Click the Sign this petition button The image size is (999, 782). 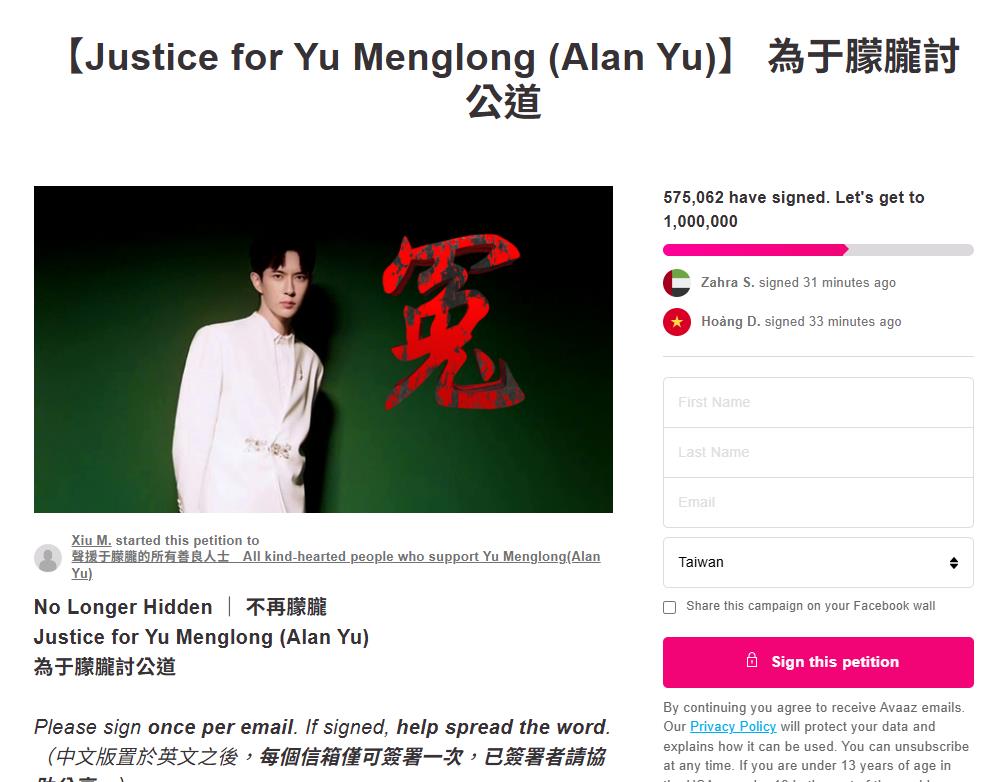[818, 662]
